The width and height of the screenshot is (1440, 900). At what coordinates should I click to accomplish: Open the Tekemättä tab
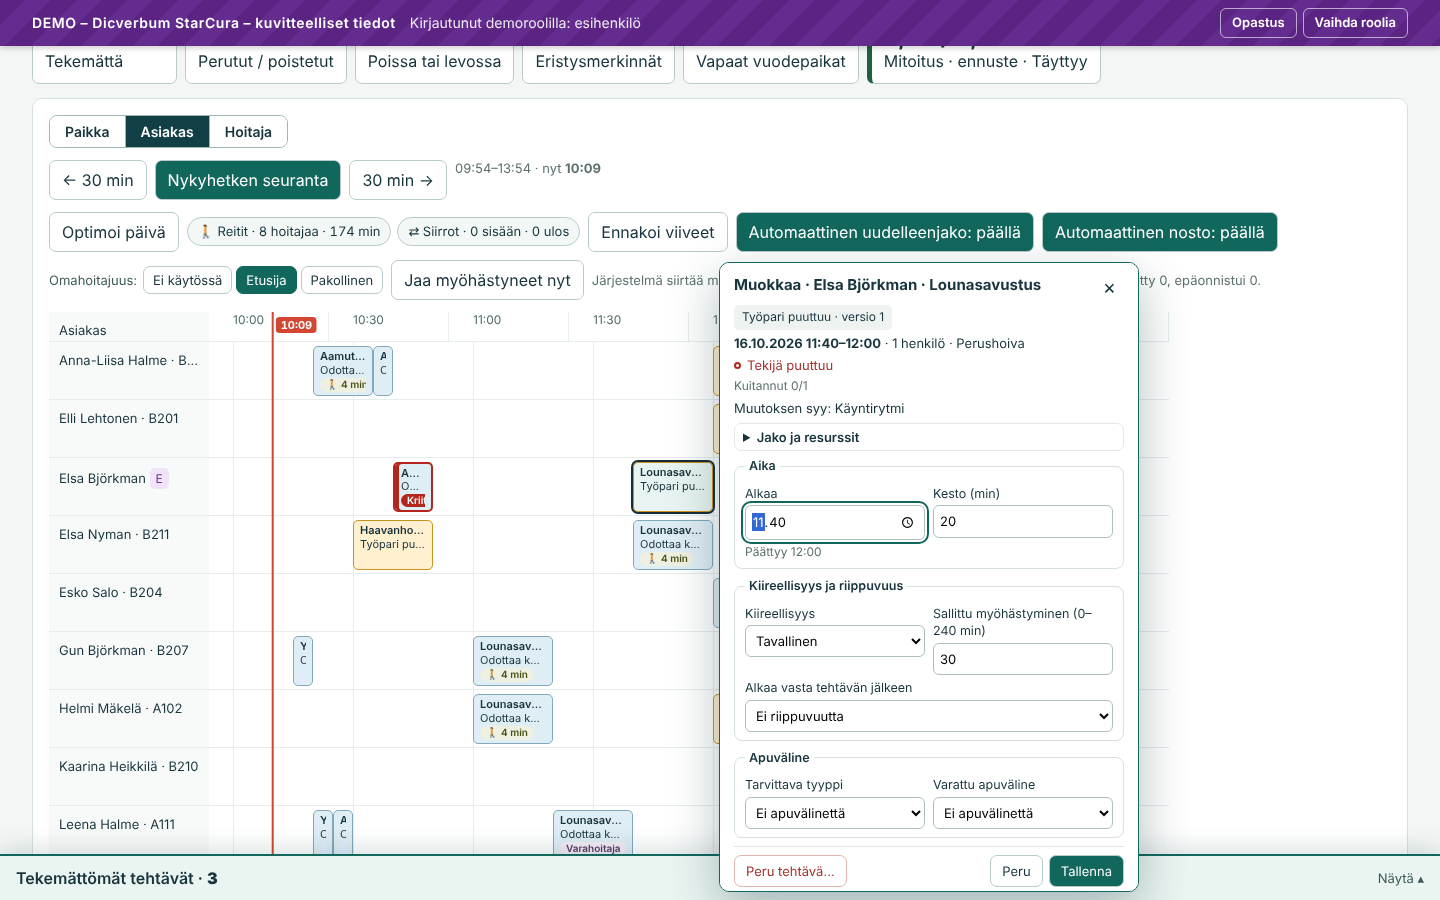click(105, 63)
